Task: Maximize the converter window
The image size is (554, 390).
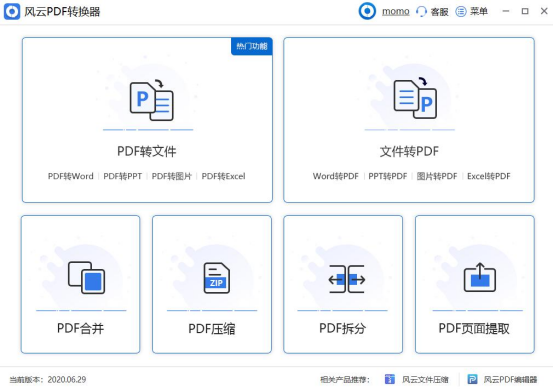Action: click(x=525, y=11)
